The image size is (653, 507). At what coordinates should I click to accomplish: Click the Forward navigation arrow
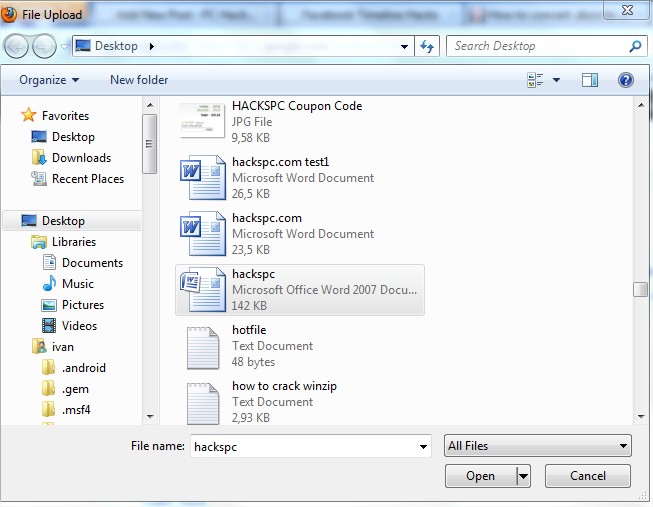pyautogui.click(x=44, y=46)
